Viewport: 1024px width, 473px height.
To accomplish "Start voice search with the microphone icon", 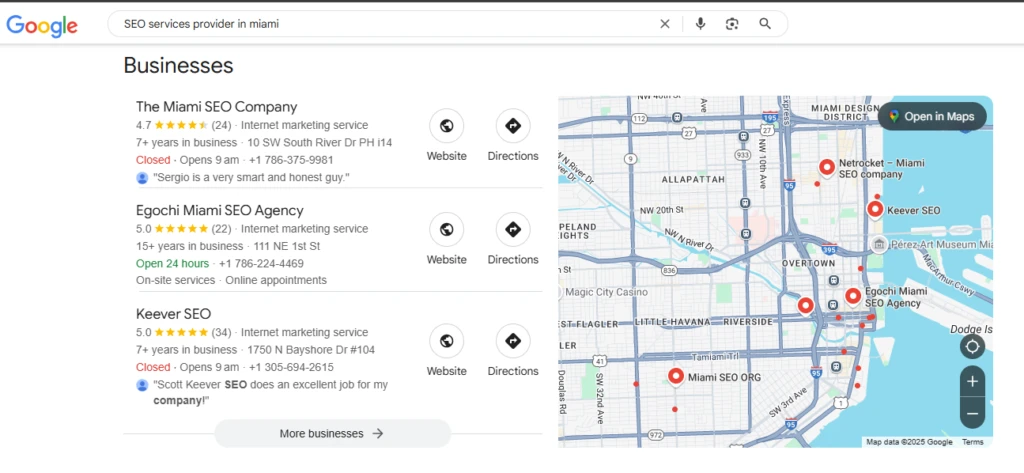I will click(700, 24).
